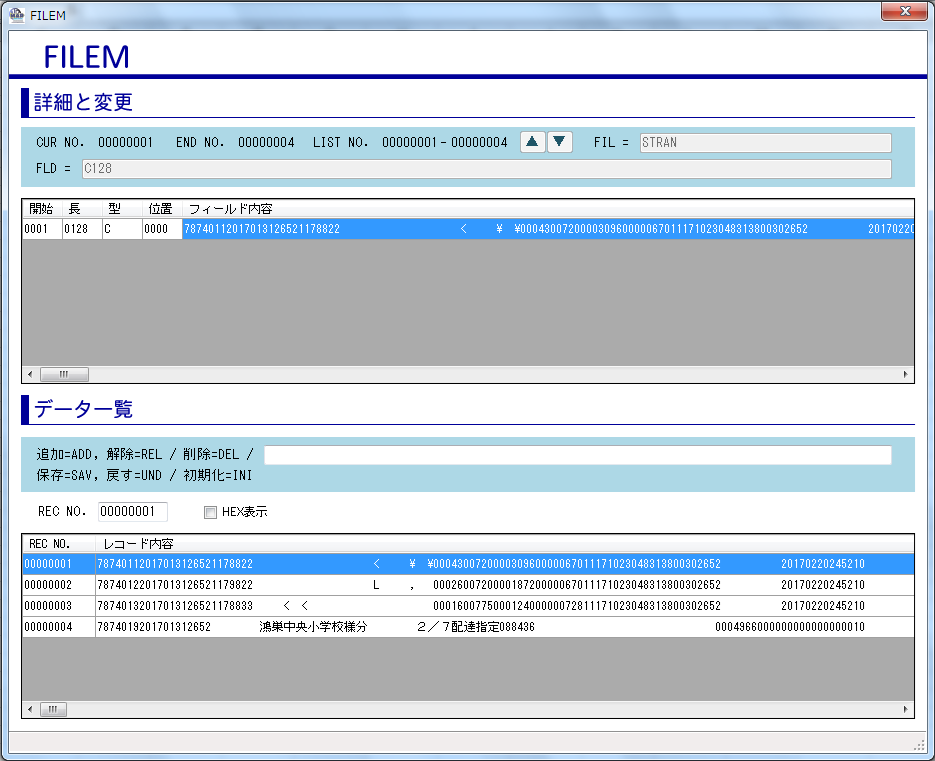The image size is (935, 761).
Task: Click the フィールド内容 column header
Action: 230,209
